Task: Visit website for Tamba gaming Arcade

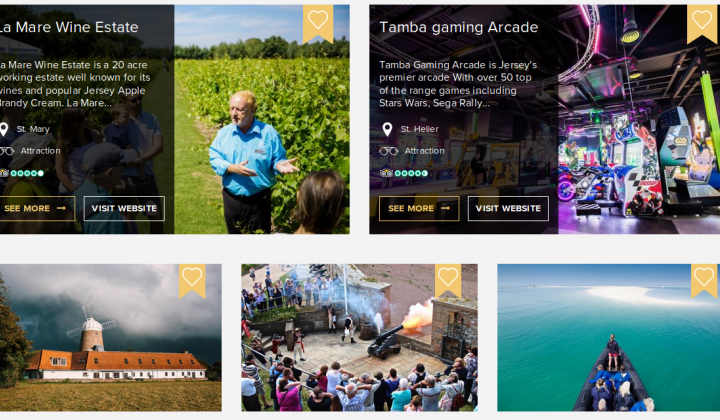Action: pos(508,208)
